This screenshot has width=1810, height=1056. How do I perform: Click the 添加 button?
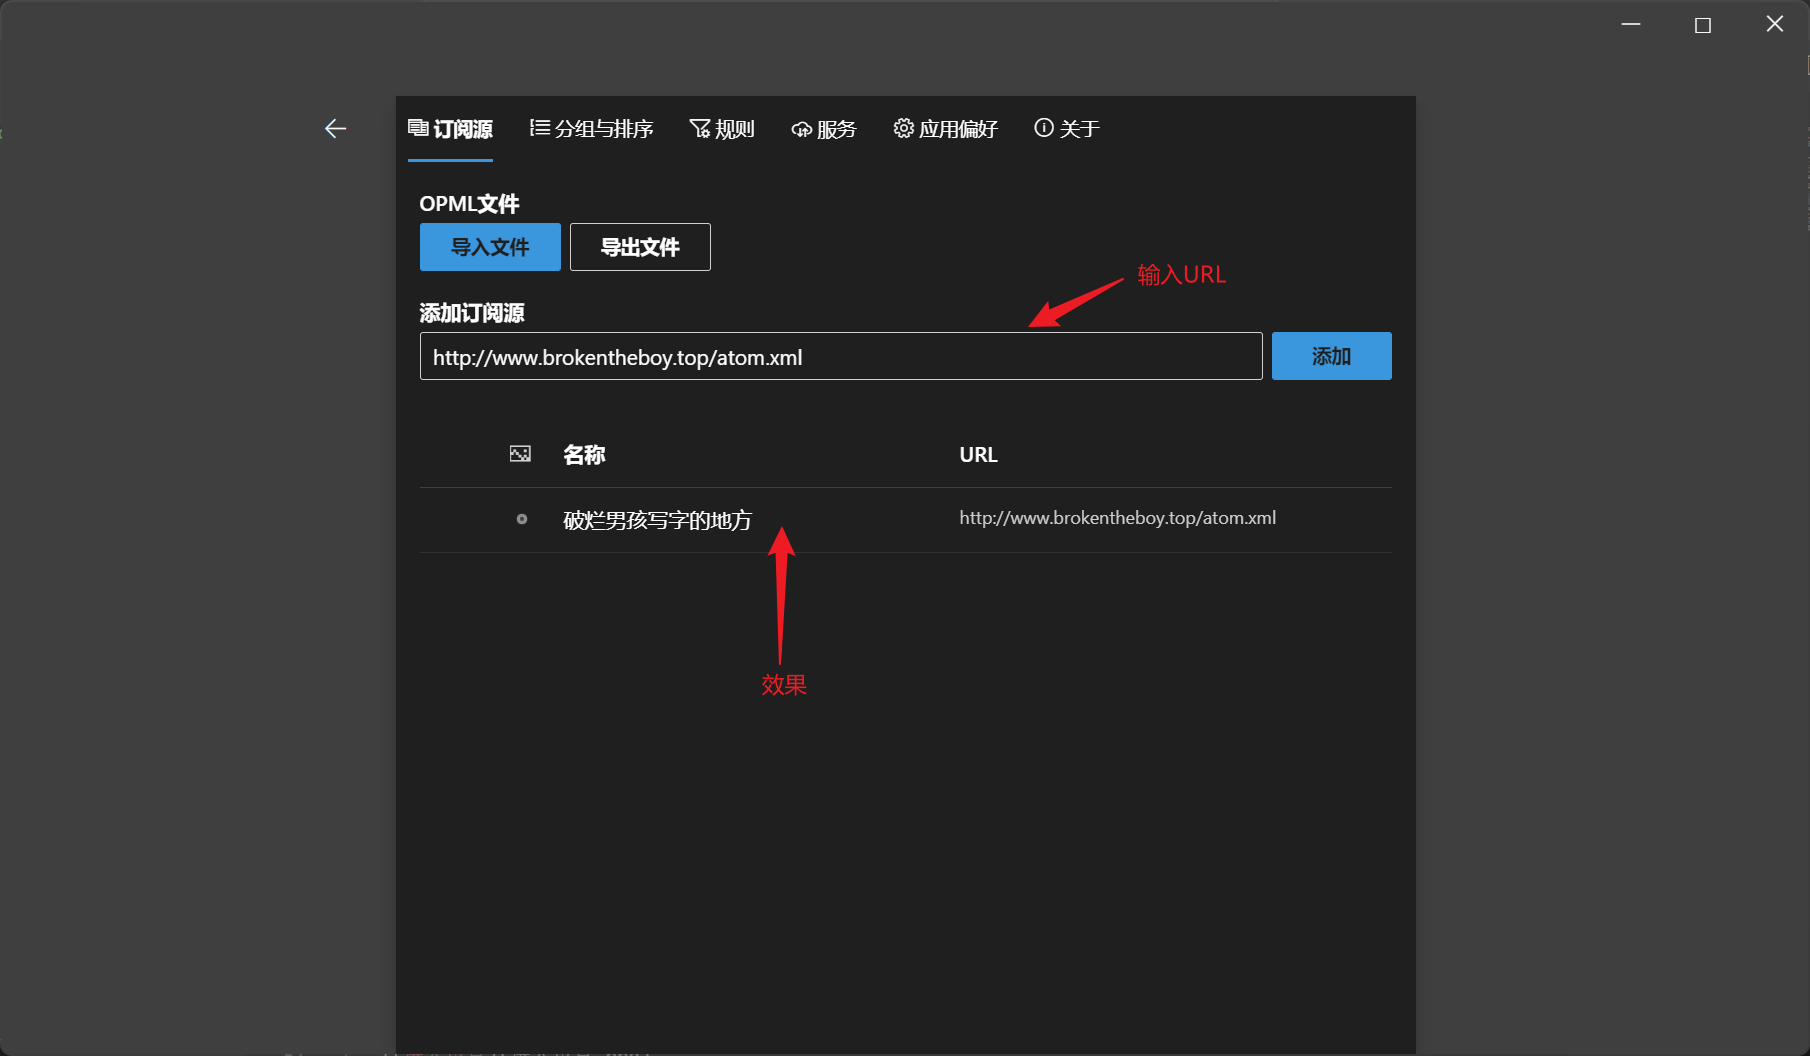pos(1331,356)
